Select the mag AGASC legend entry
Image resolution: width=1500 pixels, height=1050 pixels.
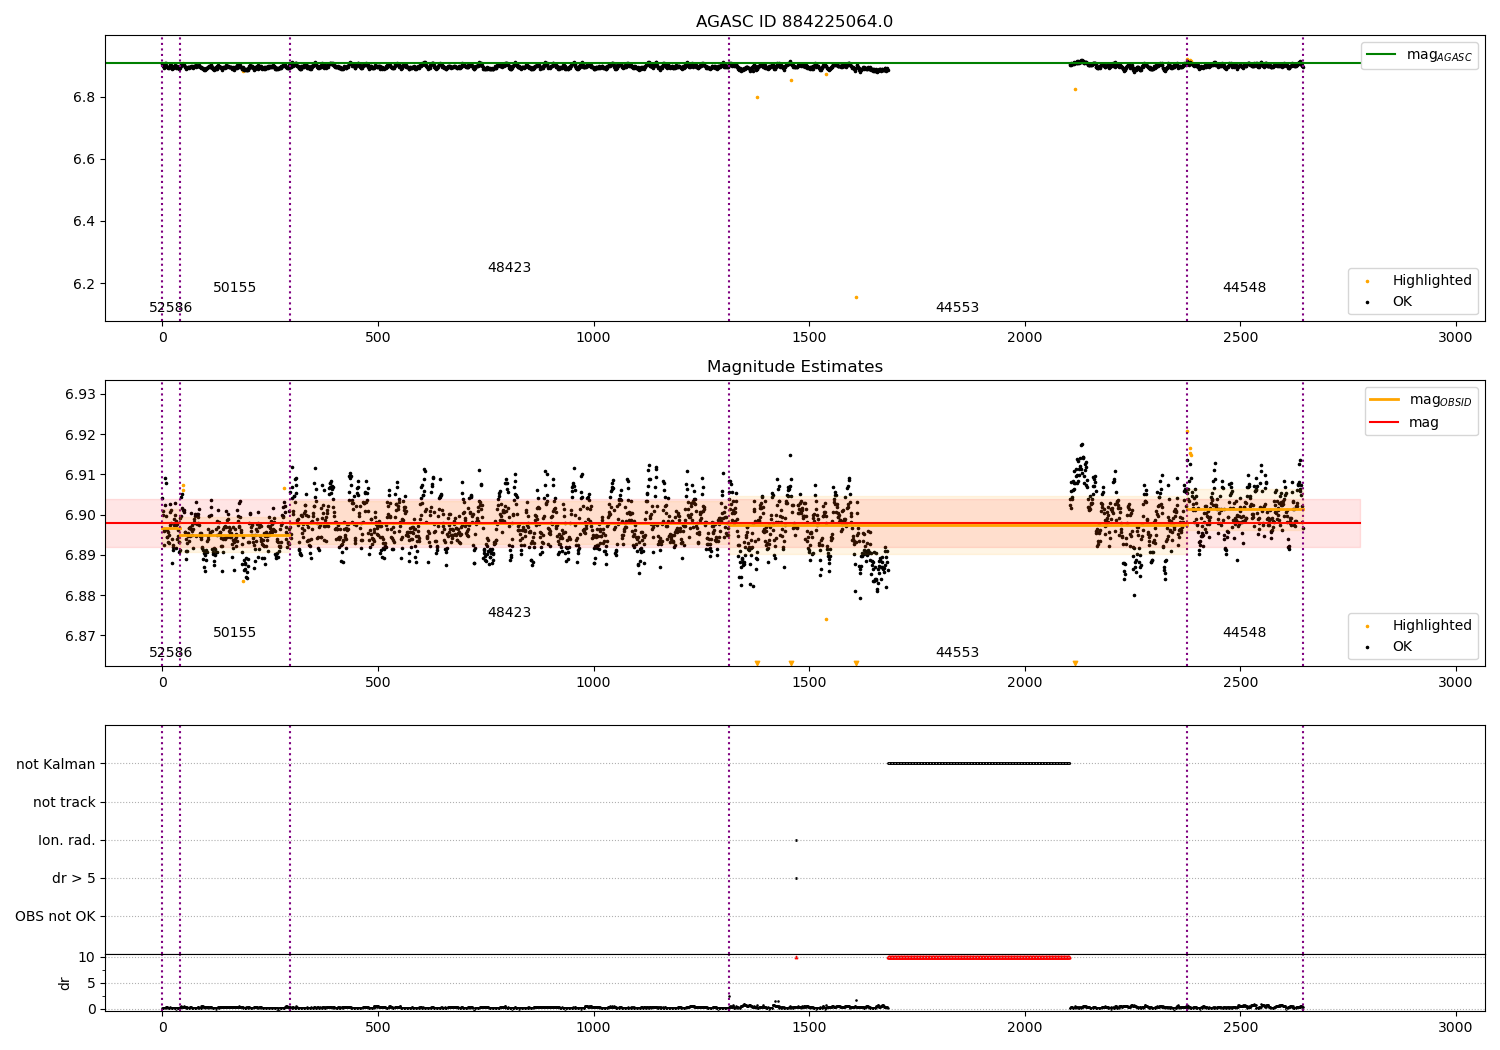(1419, 55)
